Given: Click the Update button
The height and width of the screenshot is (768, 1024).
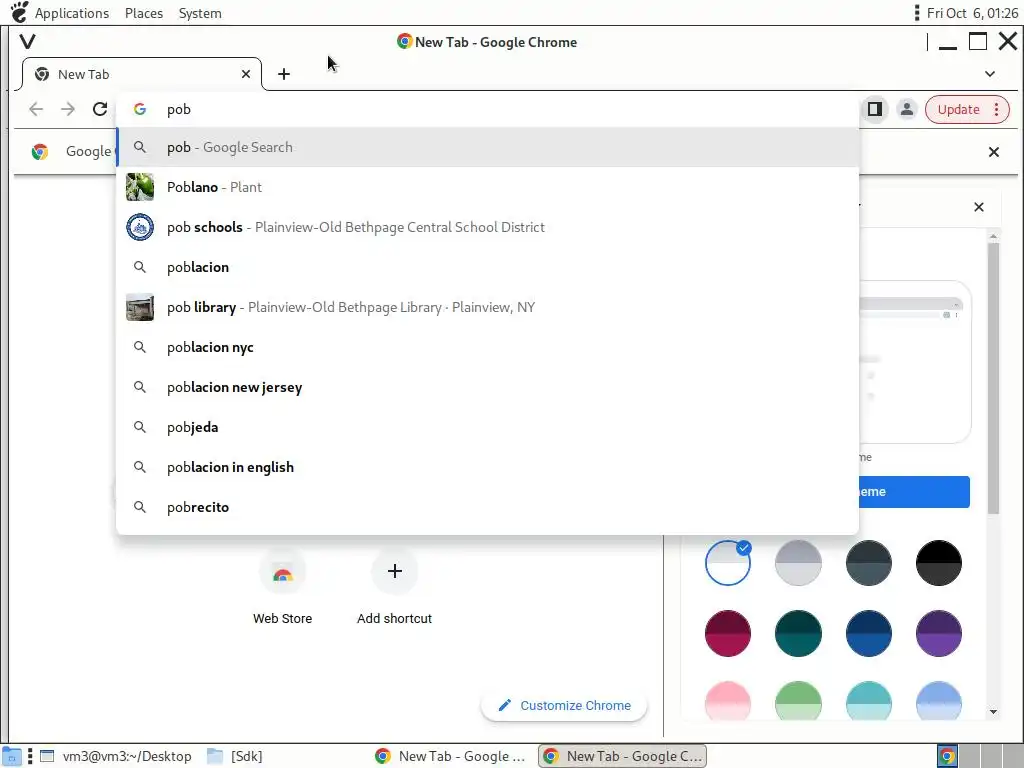Looking at the screenshot, I should point(958,109).
